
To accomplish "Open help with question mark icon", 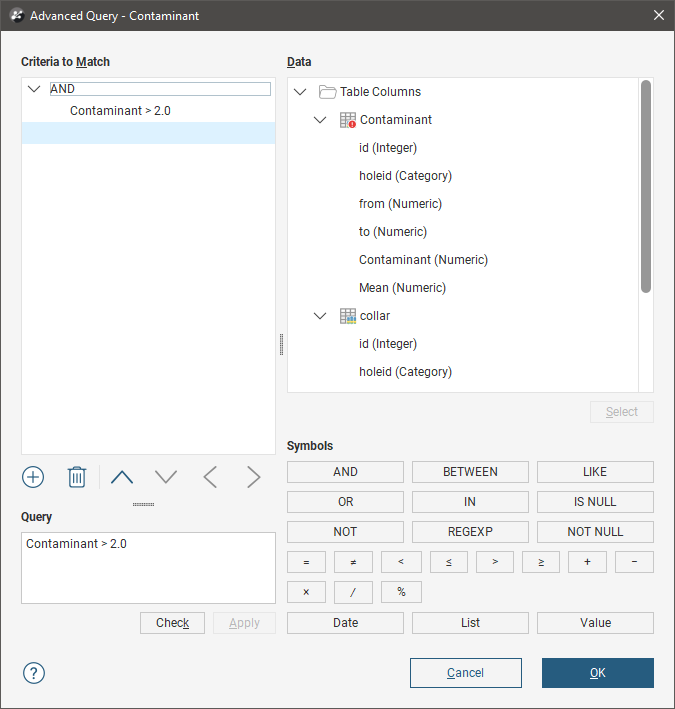I will (34, 673).
